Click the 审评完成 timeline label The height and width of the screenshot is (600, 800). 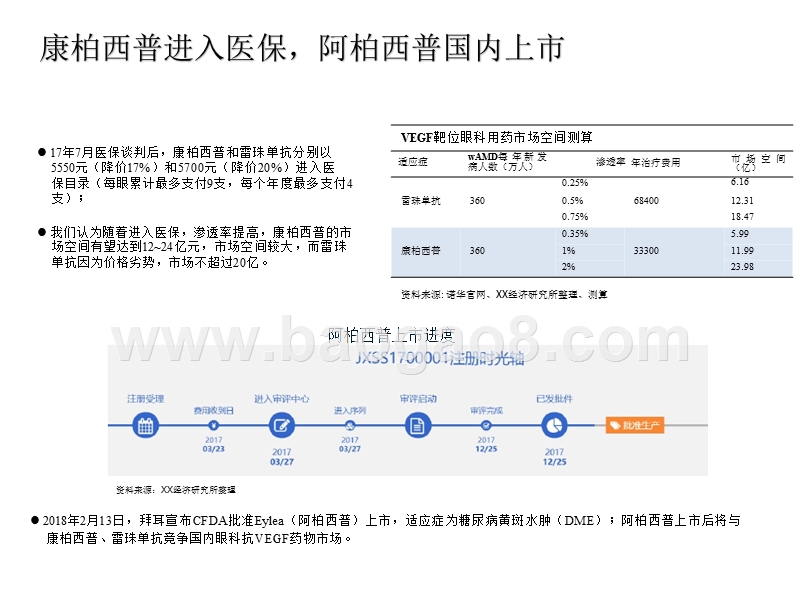pyautogui.click(x=486, y=411)
